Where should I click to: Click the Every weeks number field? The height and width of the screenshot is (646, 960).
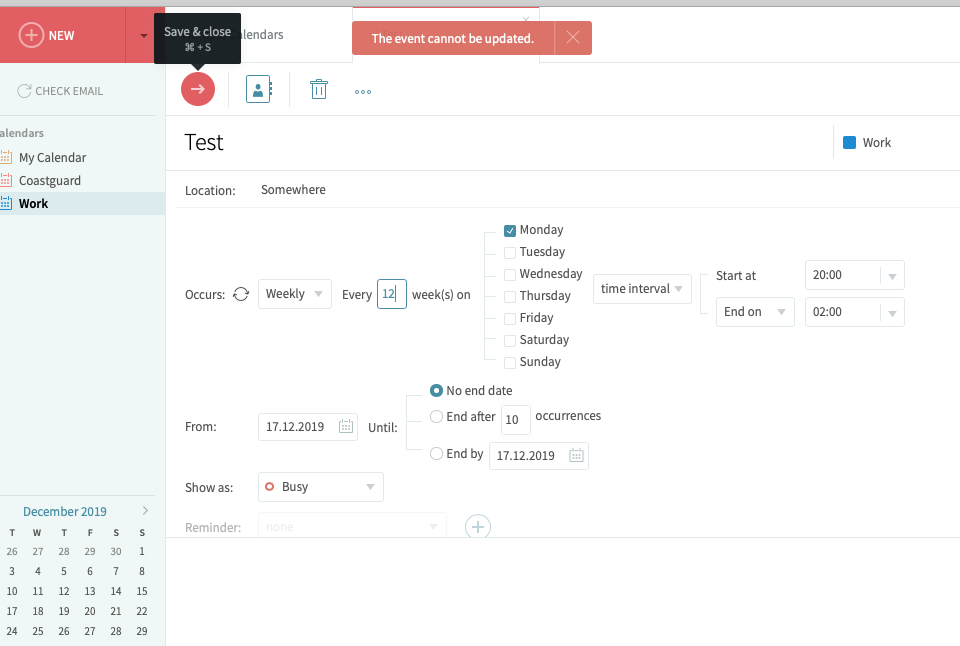(x=392, y=294)
